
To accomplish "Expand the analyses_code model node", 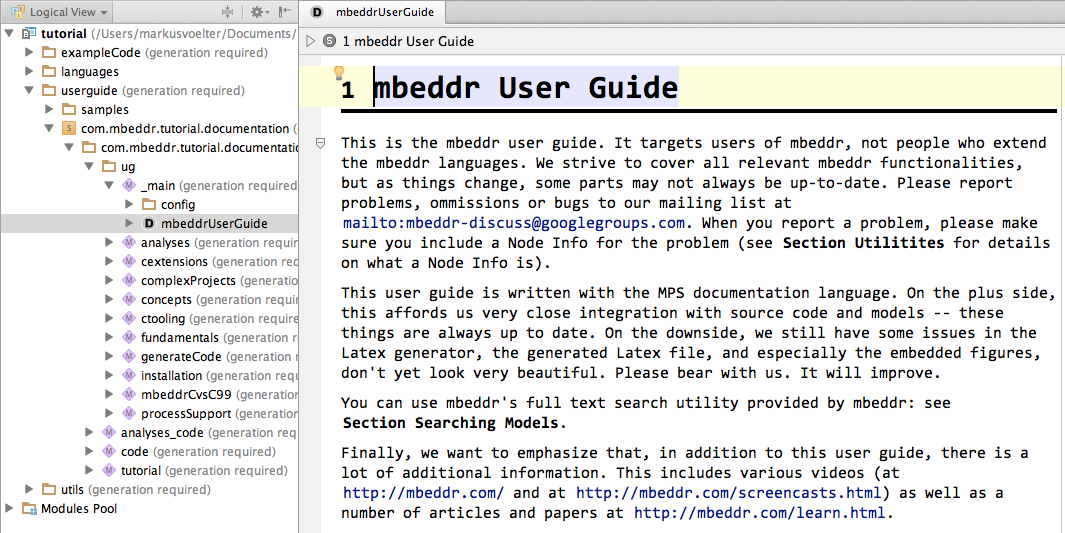I will (x=89, y=433).
